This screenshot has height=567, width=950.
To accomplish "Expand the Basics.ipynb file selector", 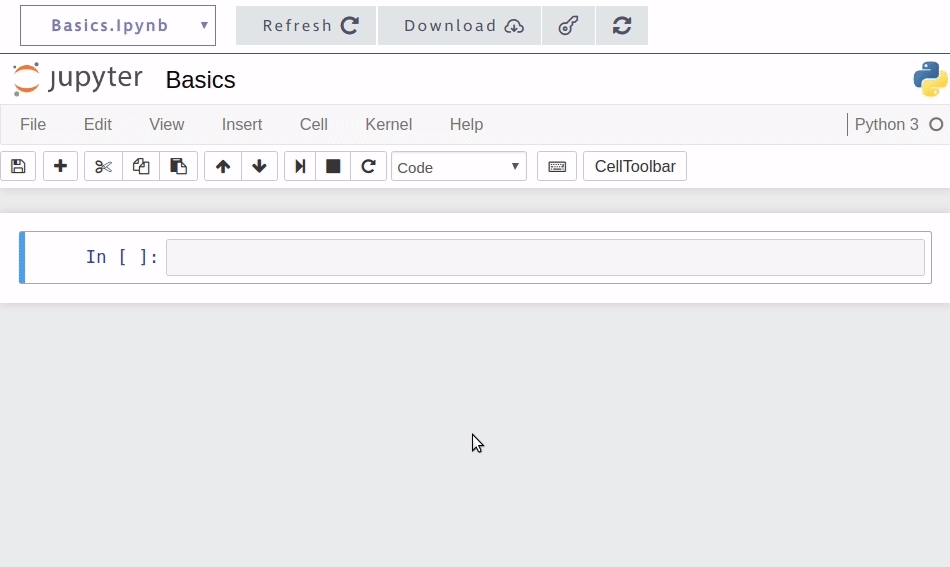I will [118, 25].
